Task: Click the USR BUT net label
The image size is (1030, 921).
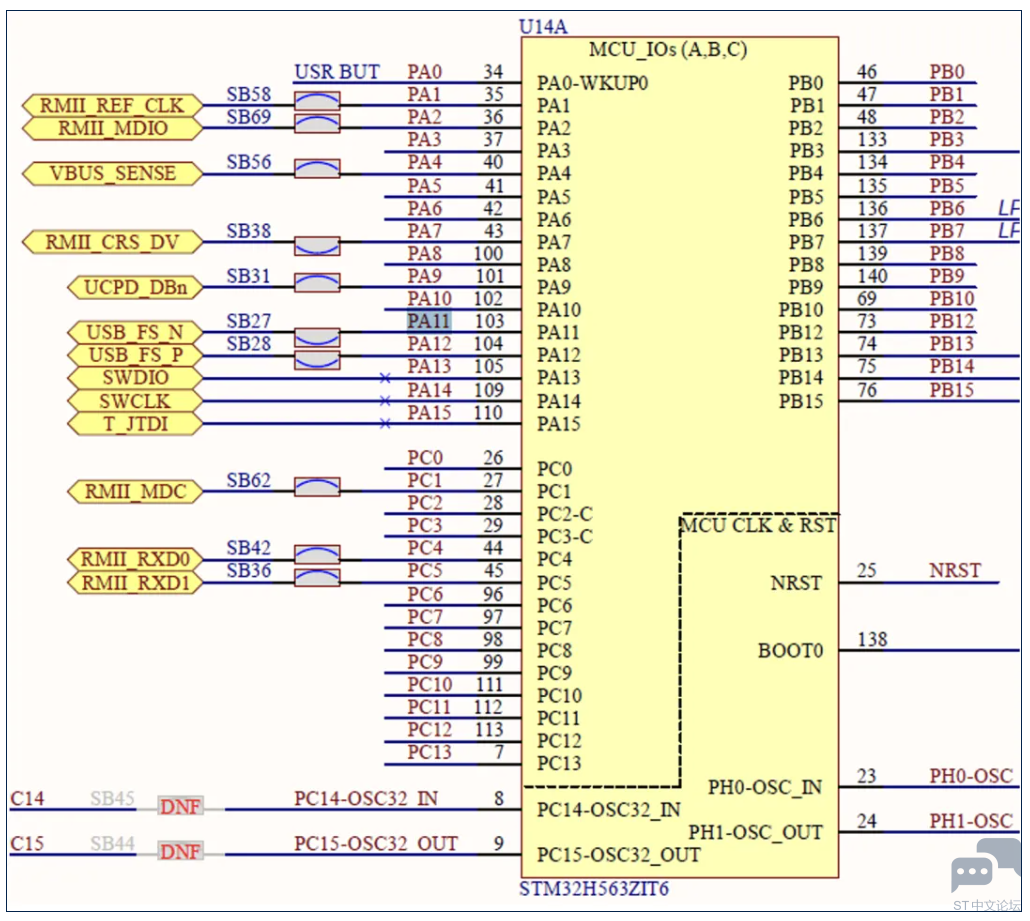Action: (x=336, y=71)
